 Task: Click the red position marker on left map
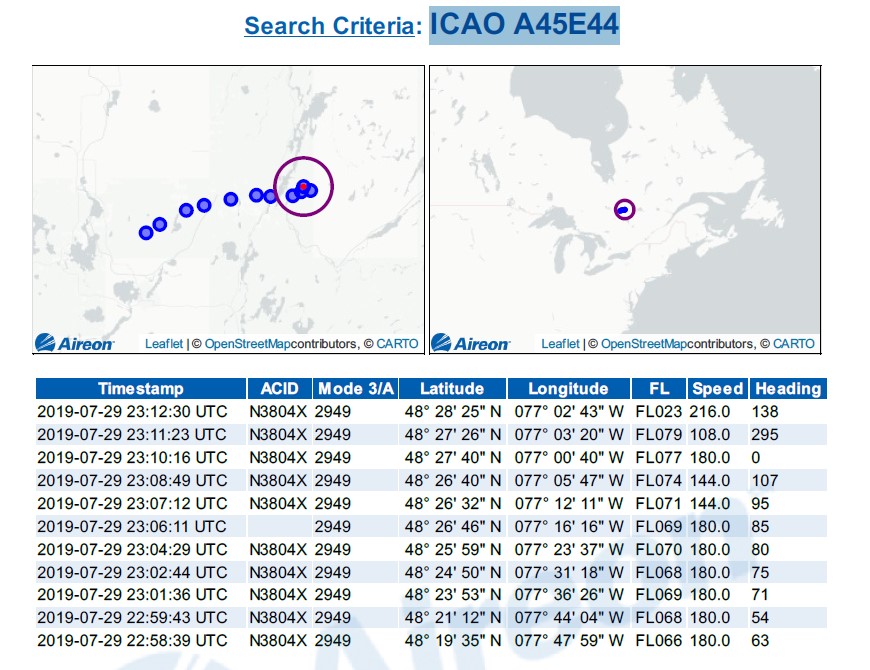(303, 186)
